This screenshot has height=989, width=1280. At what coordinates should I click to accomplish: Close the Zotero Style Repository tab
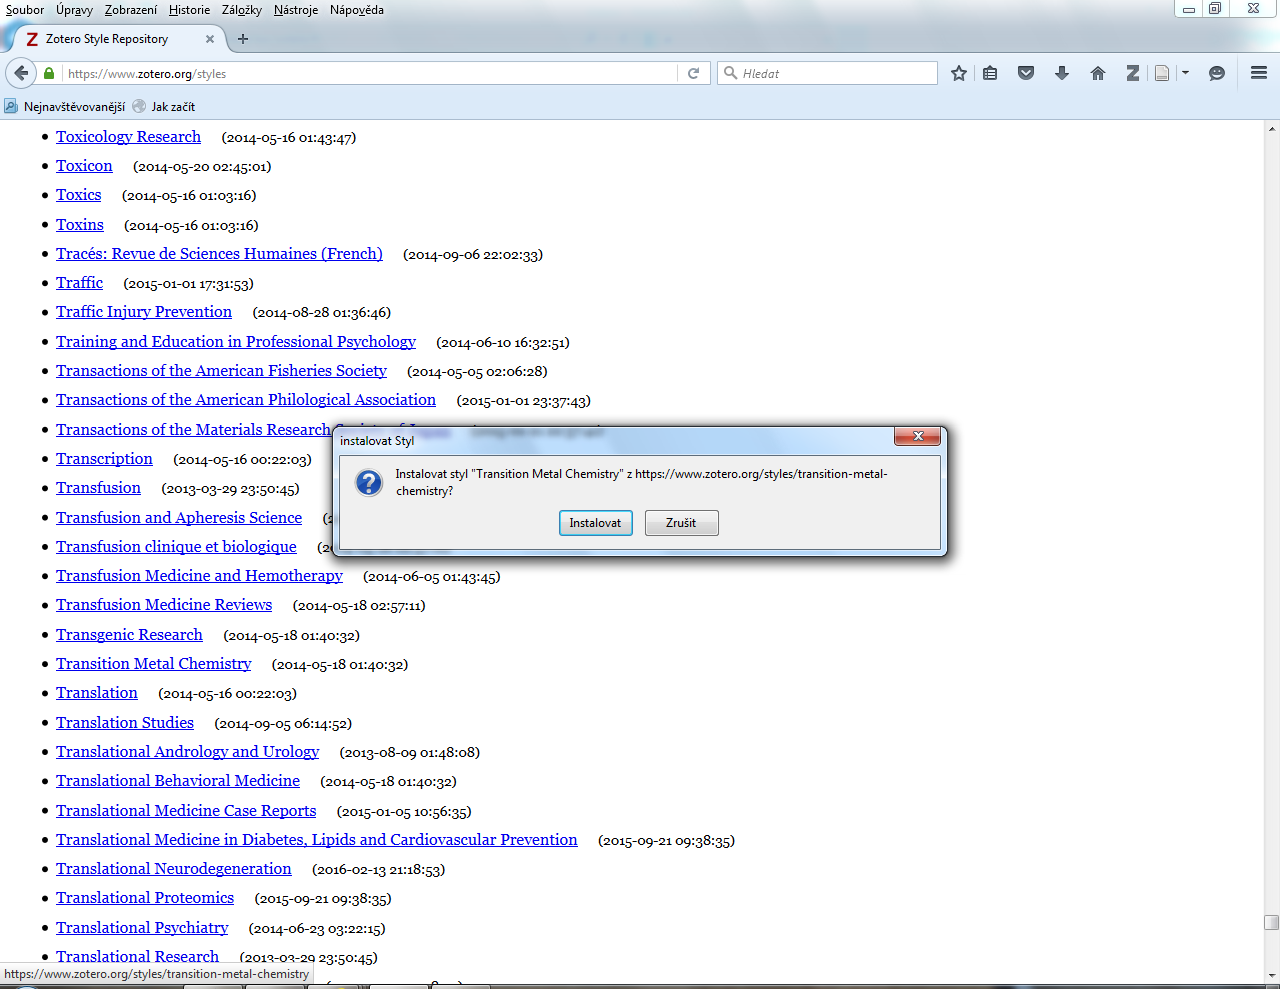point(210,39)
